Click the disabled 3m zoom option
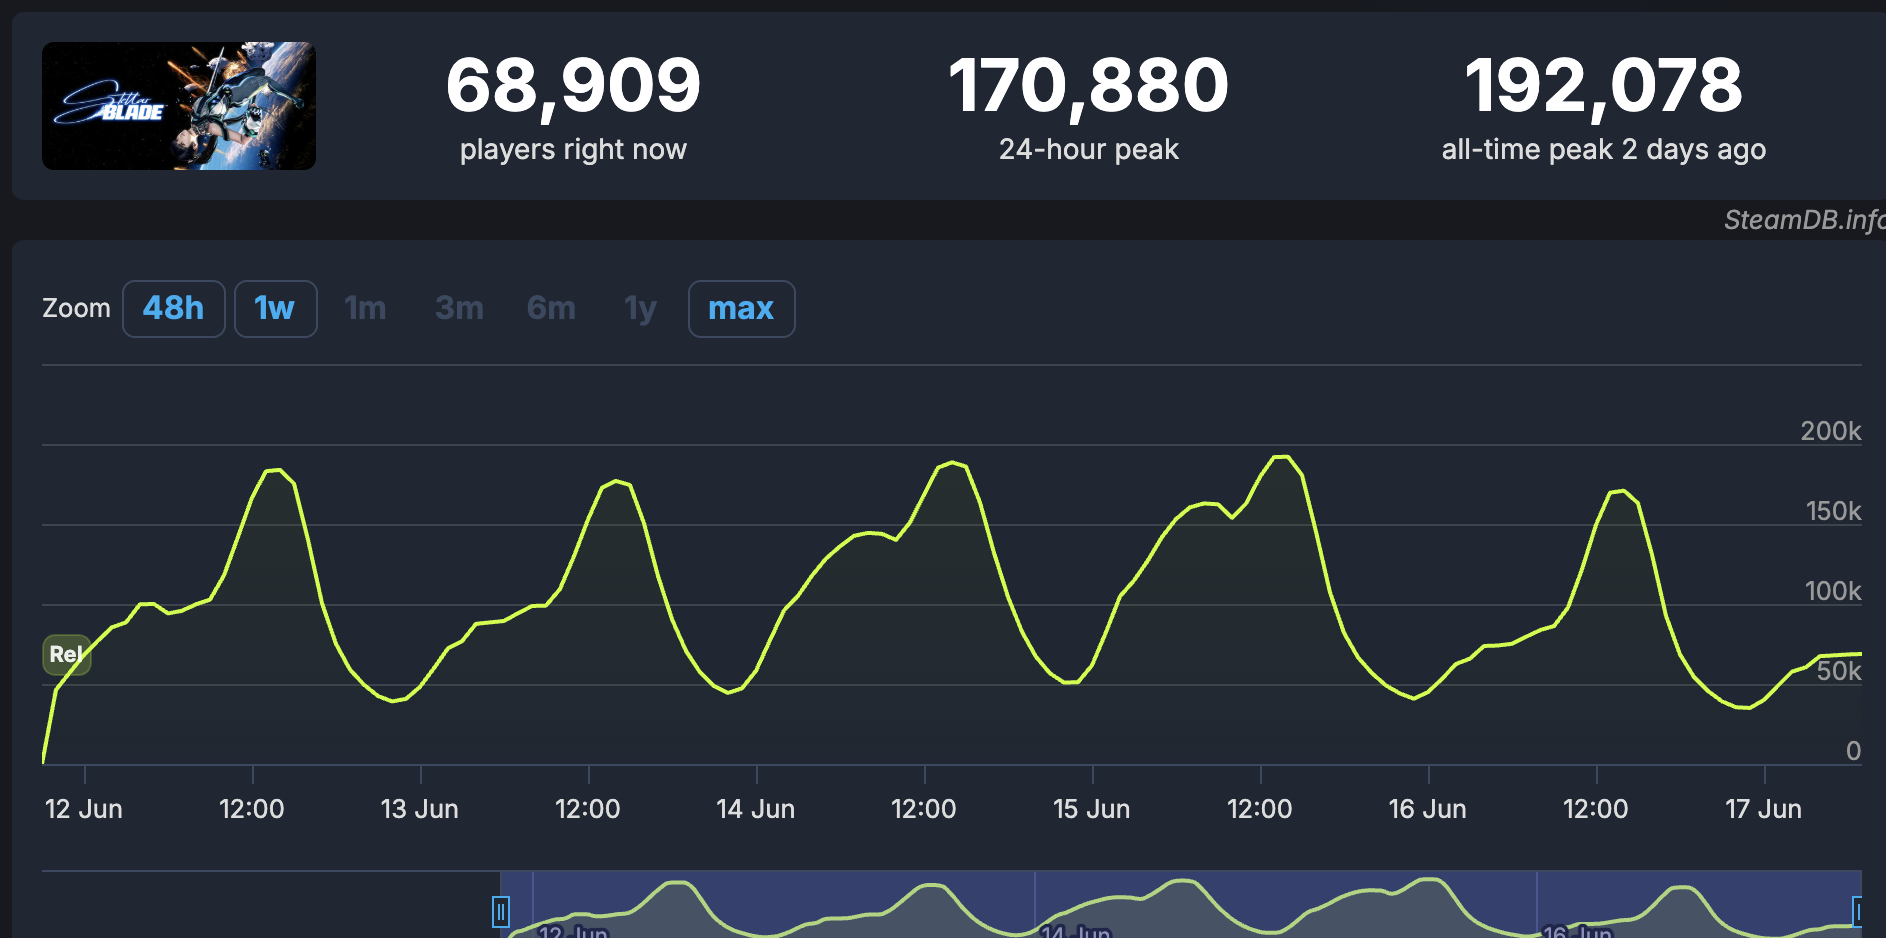The image size is (1886, 938). pyautogui.click(x=459, y=309)
